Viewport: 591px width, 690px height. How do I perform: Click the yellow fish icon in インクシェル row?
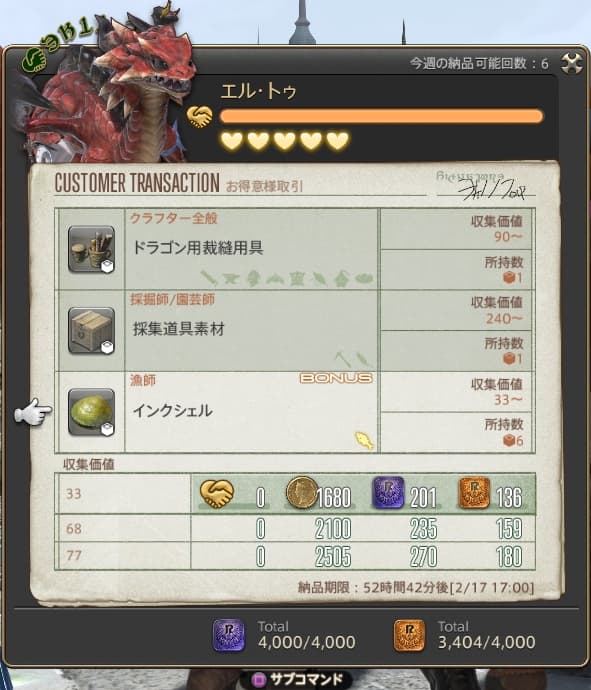tap(364, 440)
